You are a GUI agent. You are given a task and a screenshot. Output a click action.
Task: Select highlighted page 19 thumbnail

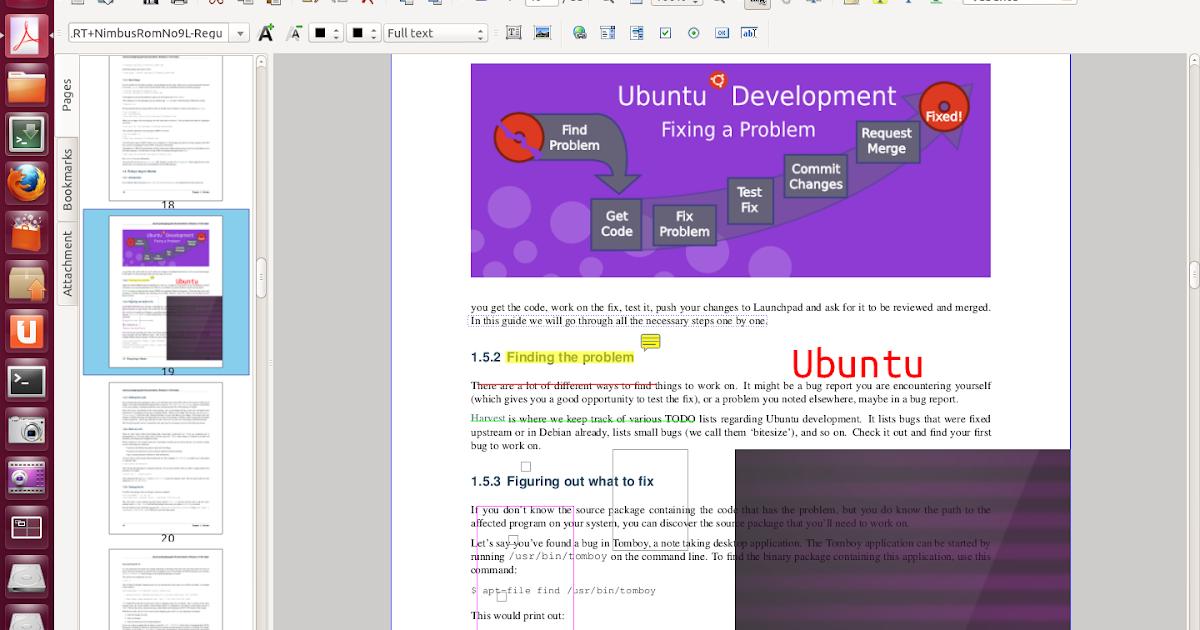166,292
